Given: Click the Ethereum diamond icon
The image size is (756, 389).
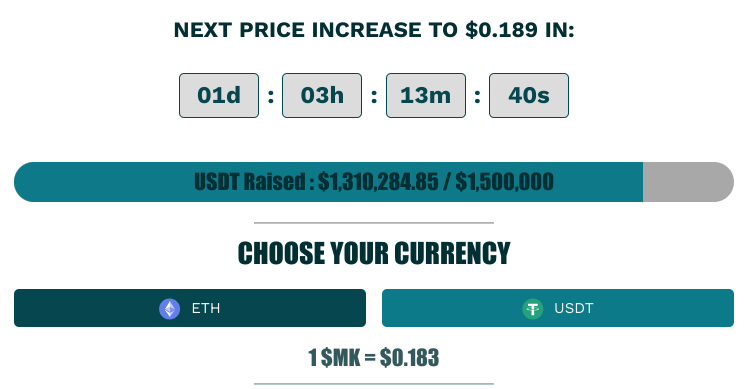Looking at the screenshot, I should point(169,309).
